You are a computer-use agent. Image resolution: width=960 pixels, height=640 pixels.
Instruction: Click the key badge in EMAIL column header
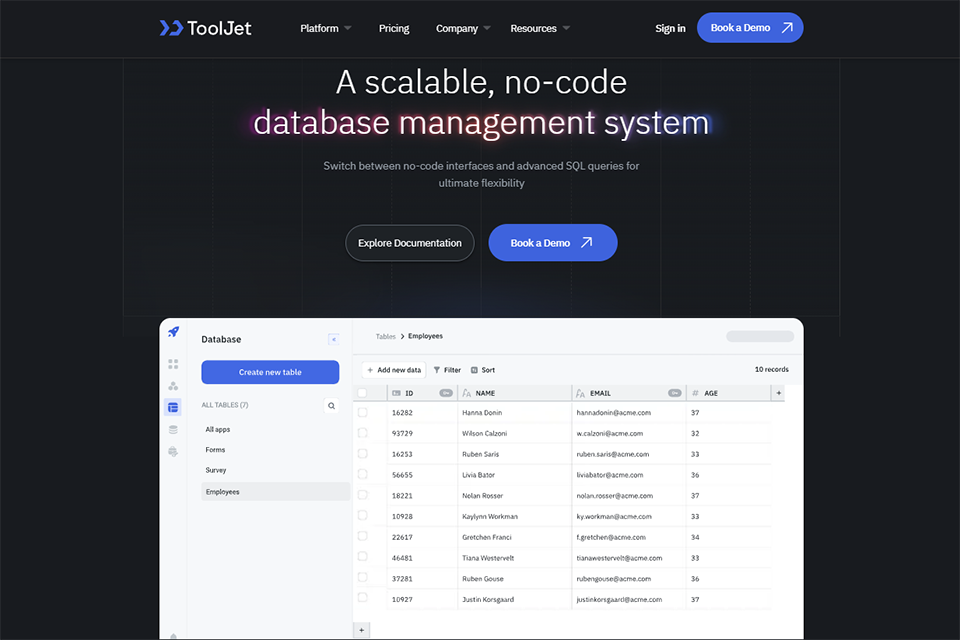[x=674, y=393]
